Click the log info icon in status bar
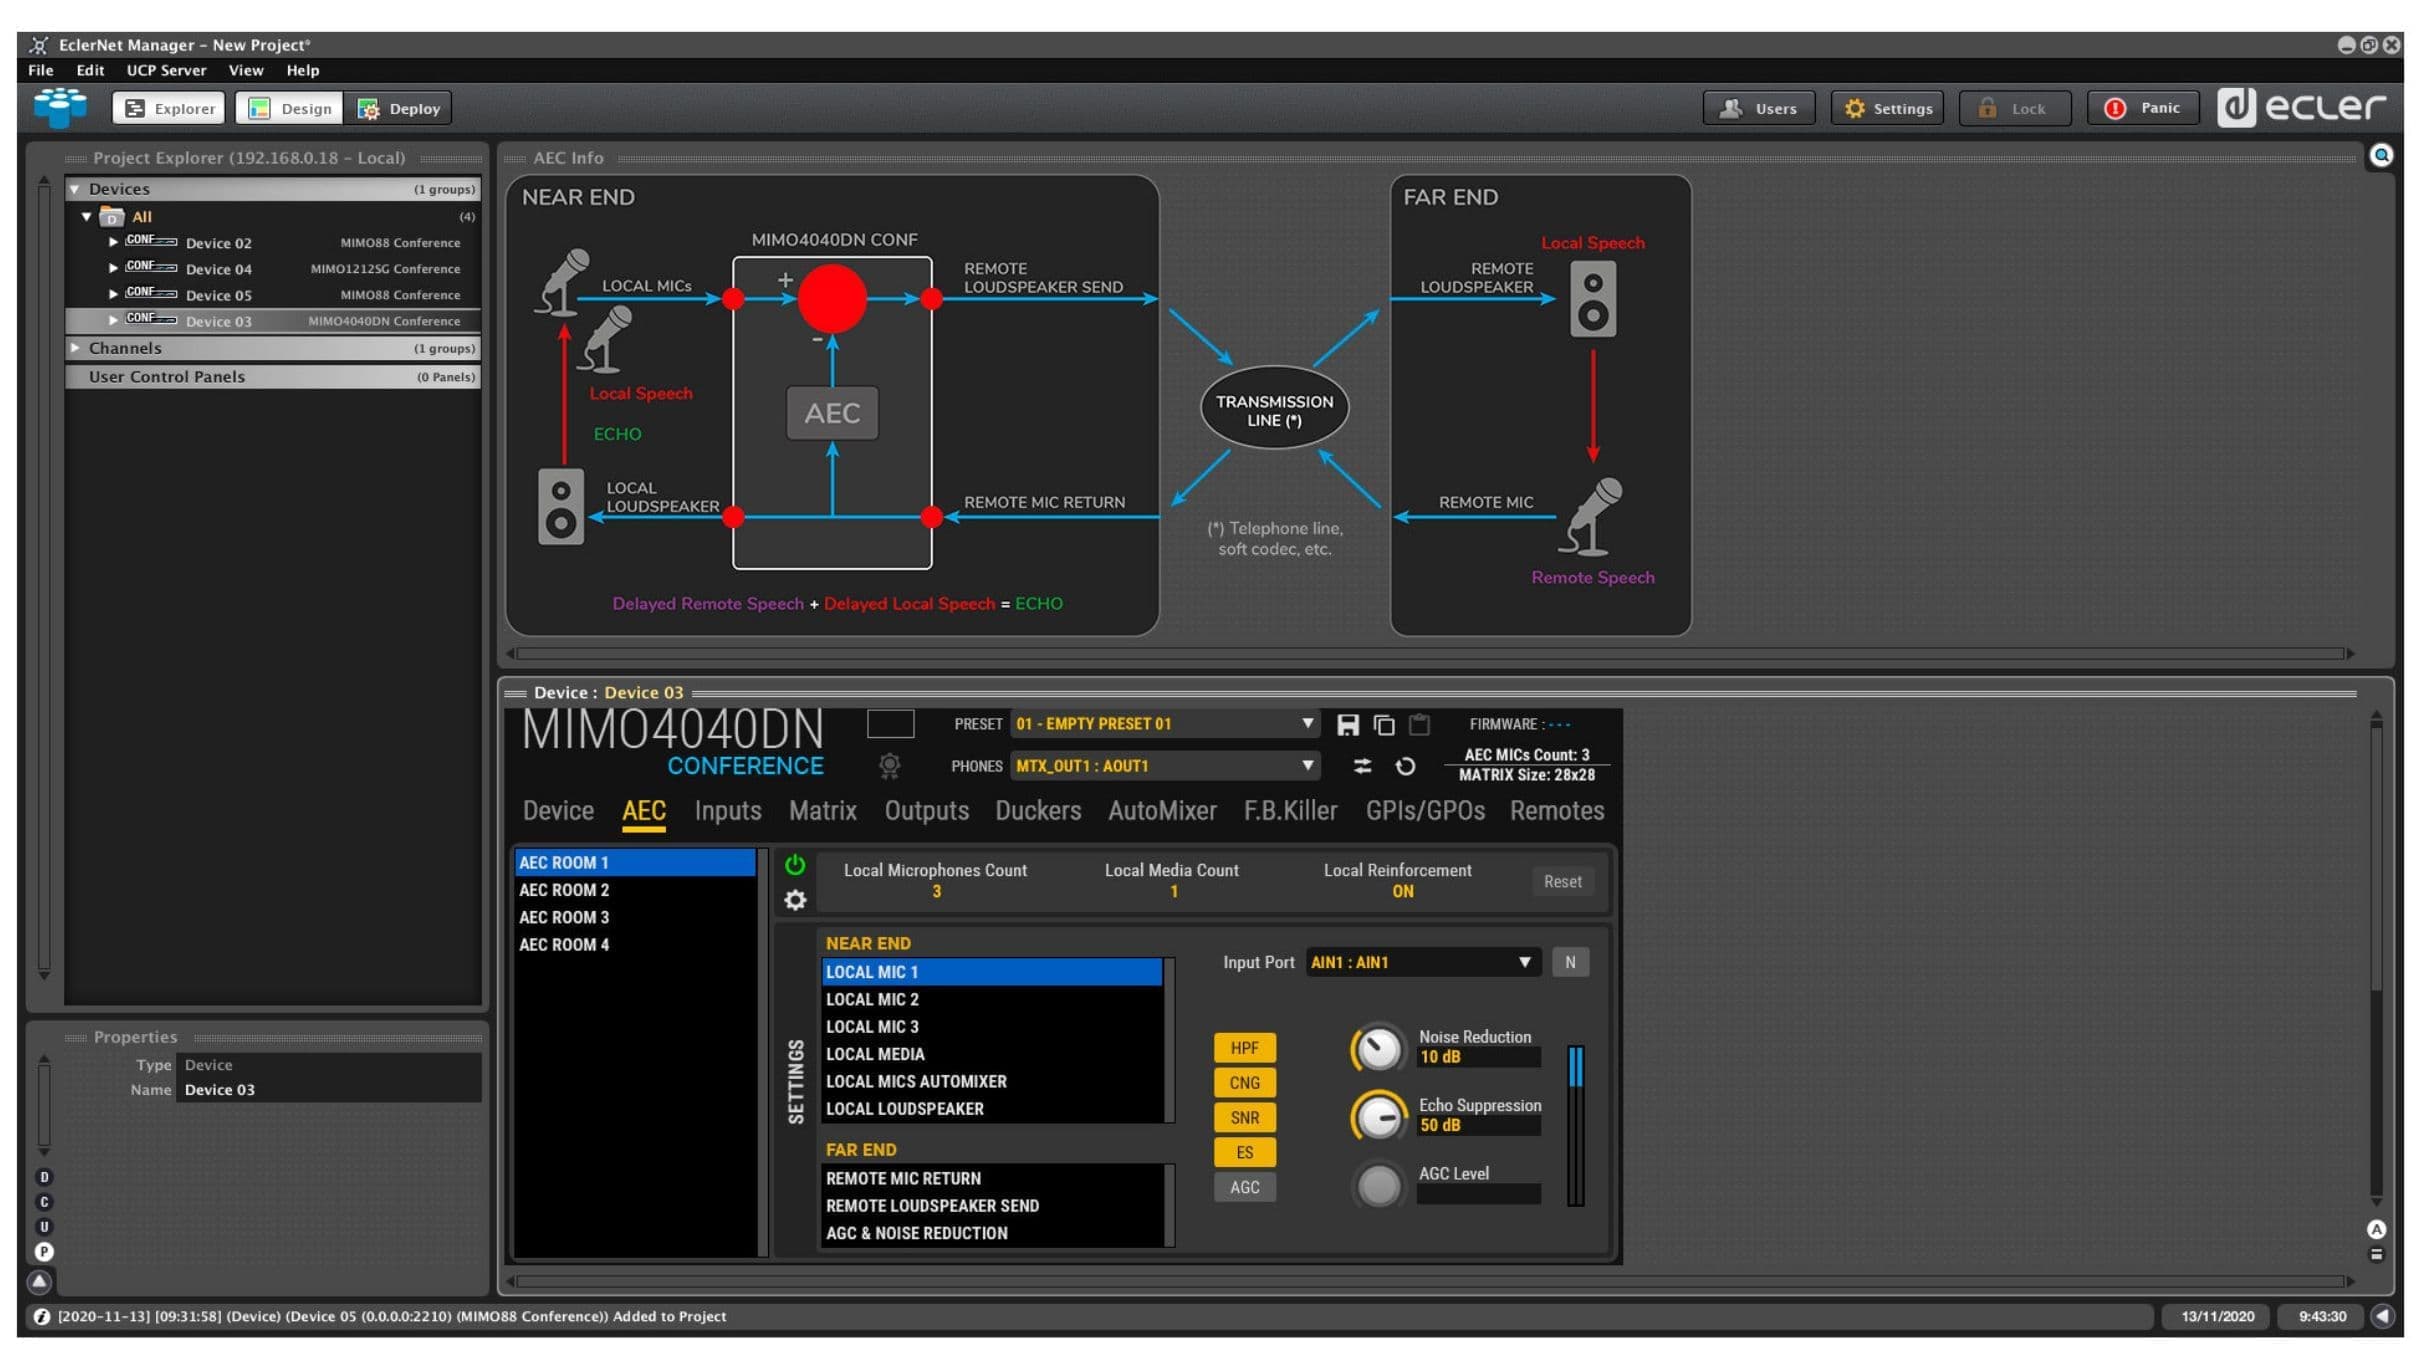This screenshot has width=2426, height=1365. pyautogui.click(x=41, y=1316)
